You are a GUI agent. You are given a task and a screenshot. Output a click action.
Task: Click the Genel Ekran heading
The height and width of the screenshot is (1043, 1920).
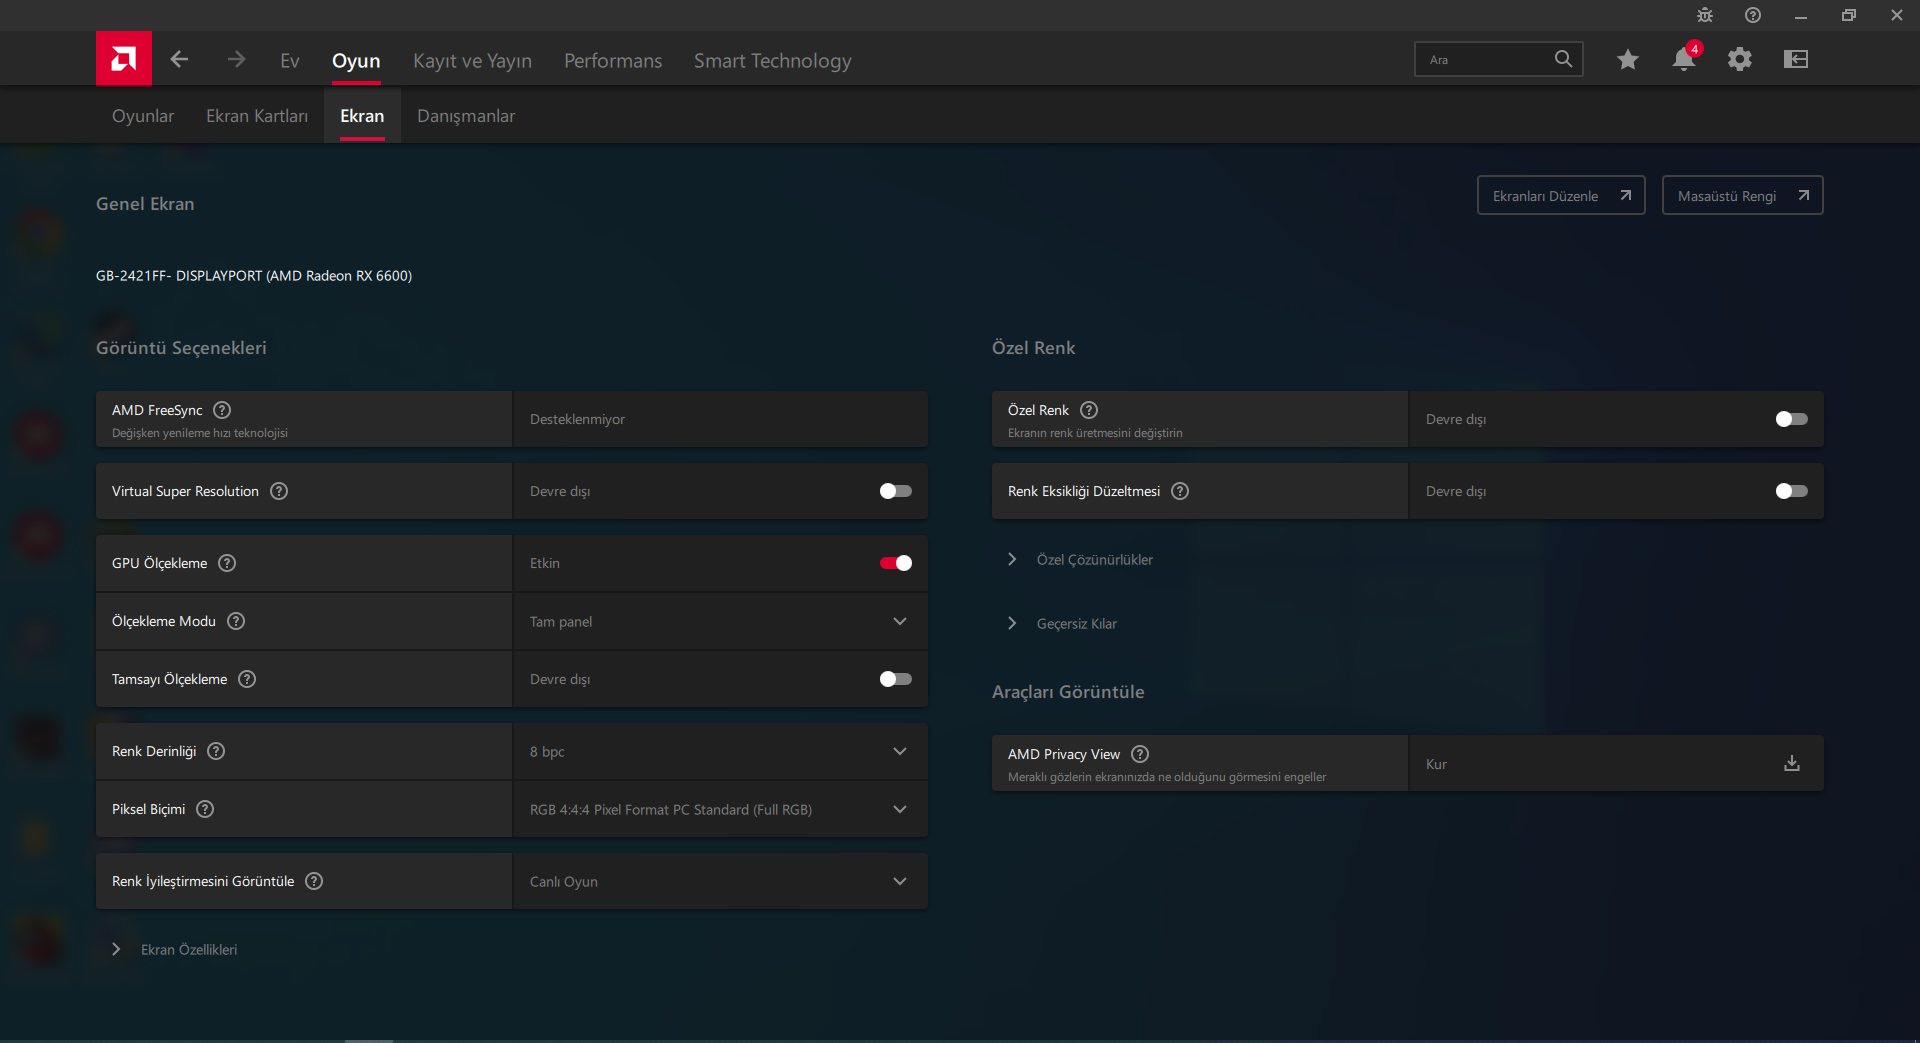click(x=145, y=204)
